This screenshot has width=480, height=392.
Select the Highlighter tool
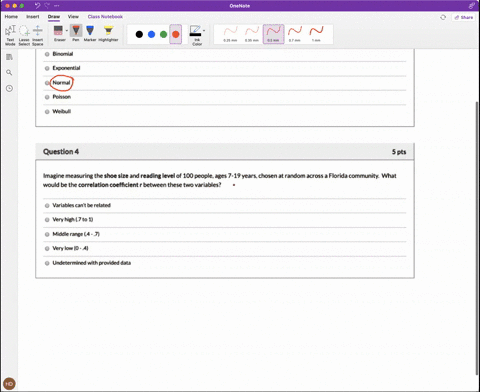pyautogui.click(x=108, y=33)
